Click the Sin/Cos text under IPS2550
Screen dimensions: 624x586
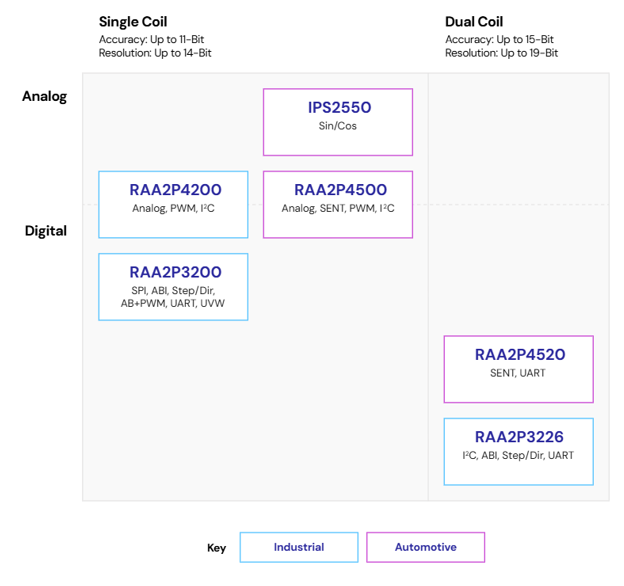(338, 126)
